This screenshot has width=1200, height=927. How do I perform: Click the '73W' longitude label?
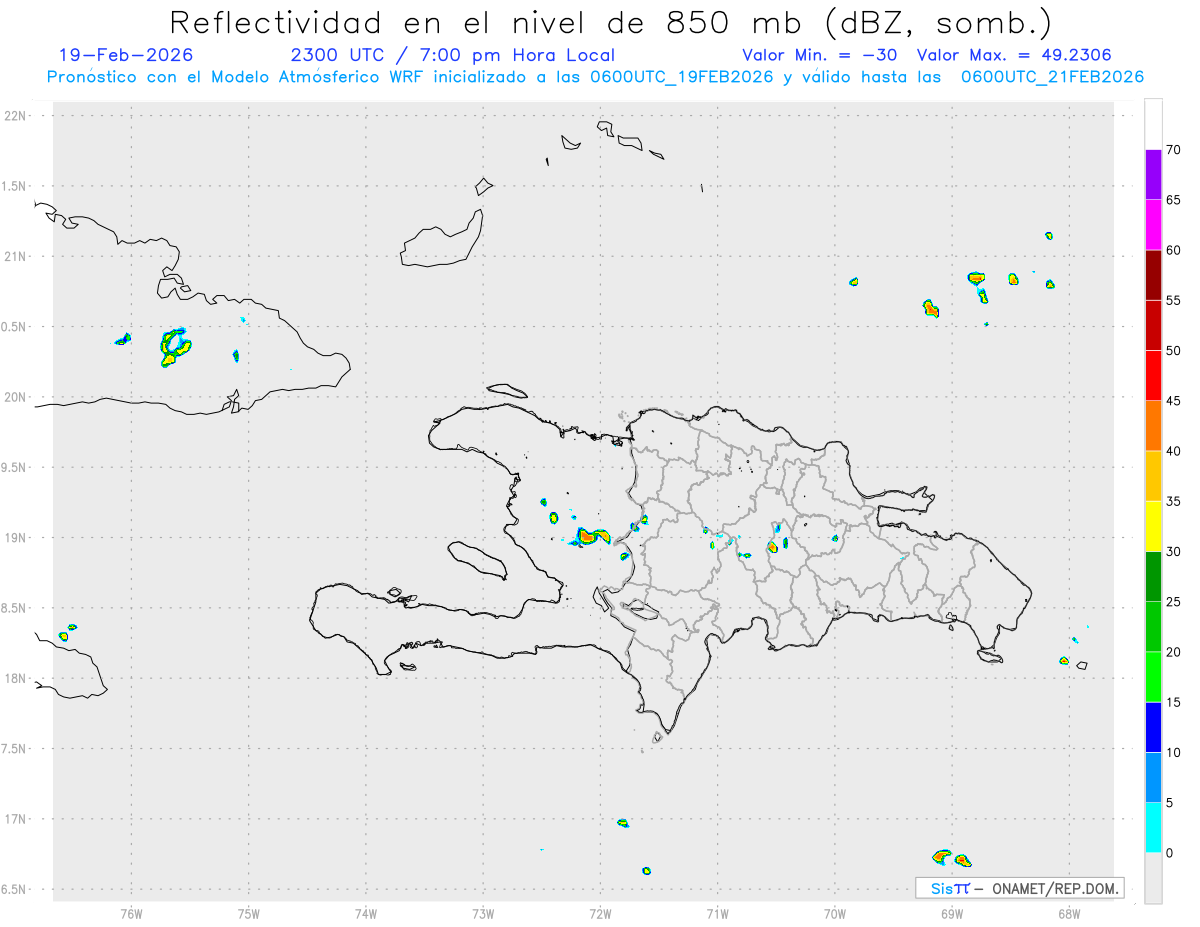[x=483, y=913]
